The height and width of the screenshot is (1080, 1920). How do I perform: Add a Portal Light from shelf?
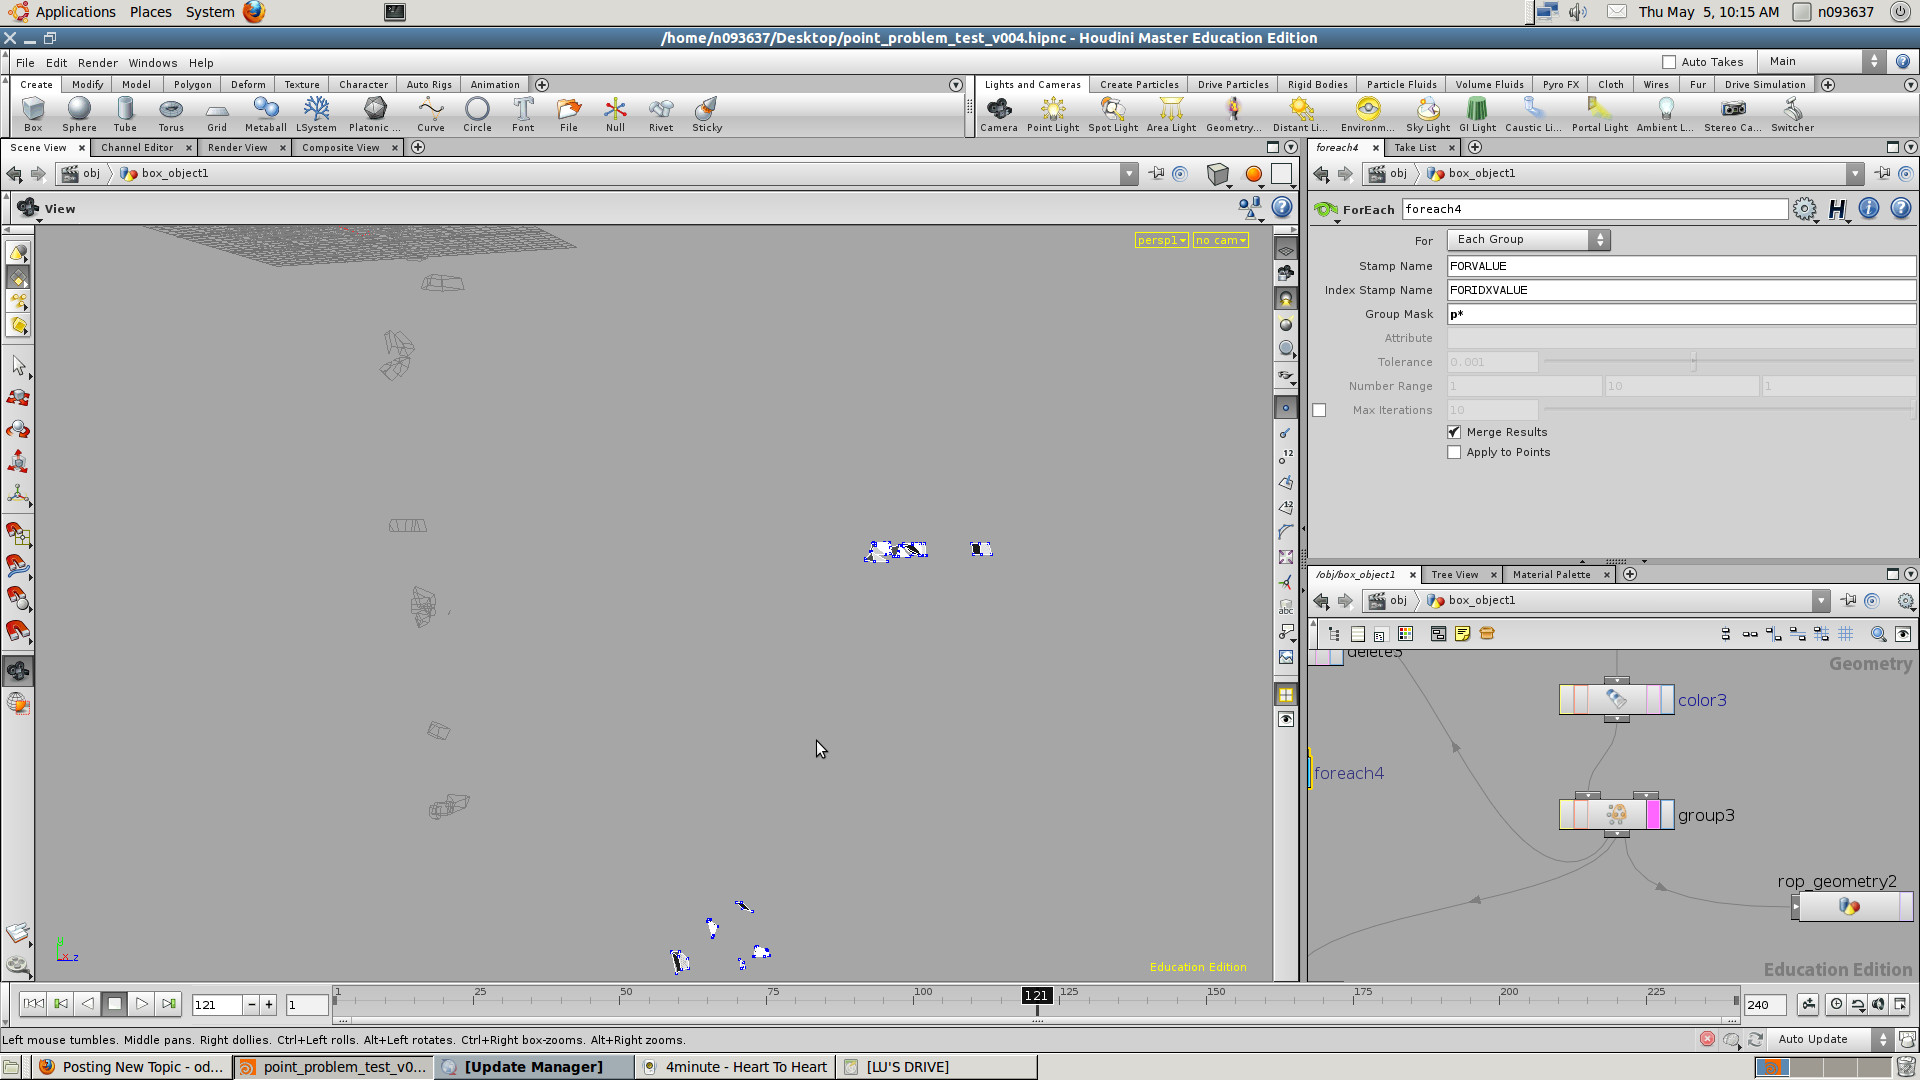[1600, 114]
